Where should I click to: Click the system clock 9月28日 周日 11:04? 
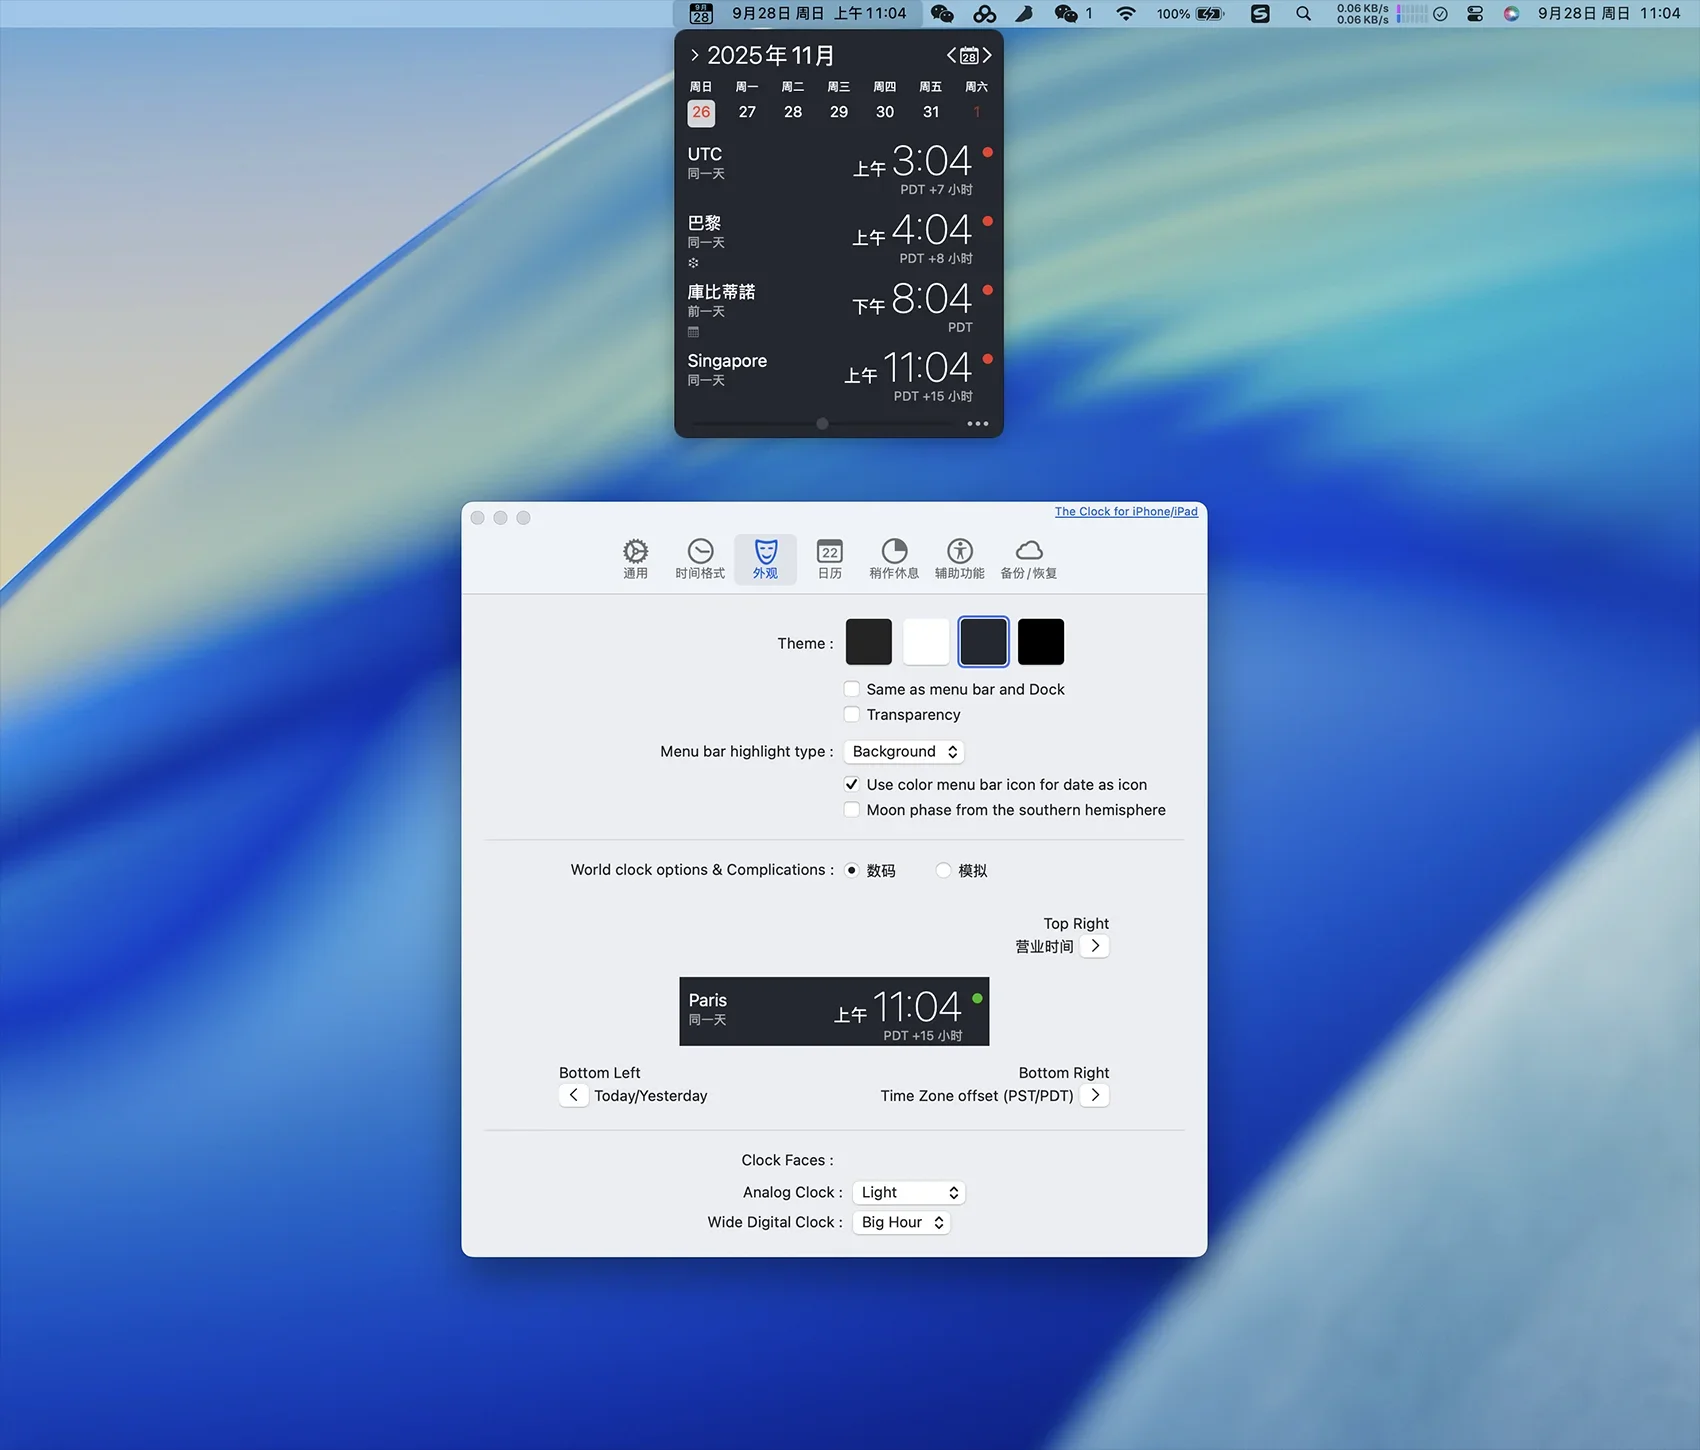1609,13
